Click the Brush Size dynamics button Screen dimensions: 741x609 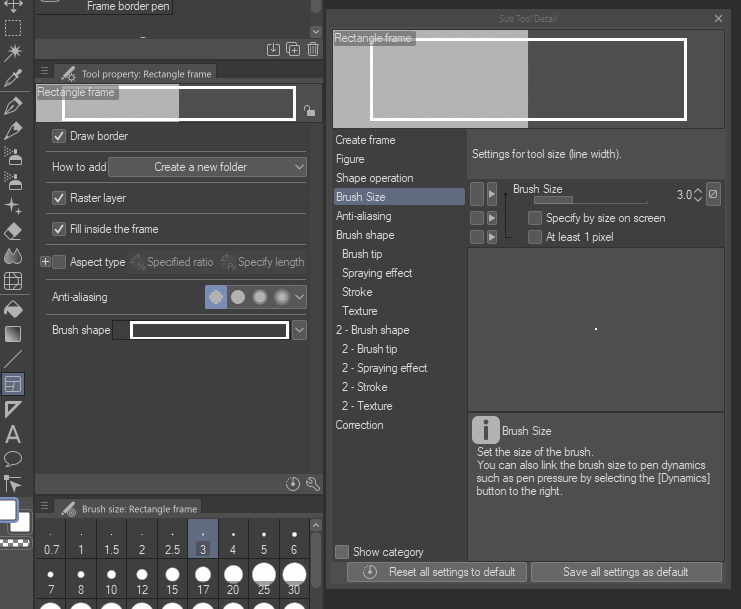tap(713, 195)
